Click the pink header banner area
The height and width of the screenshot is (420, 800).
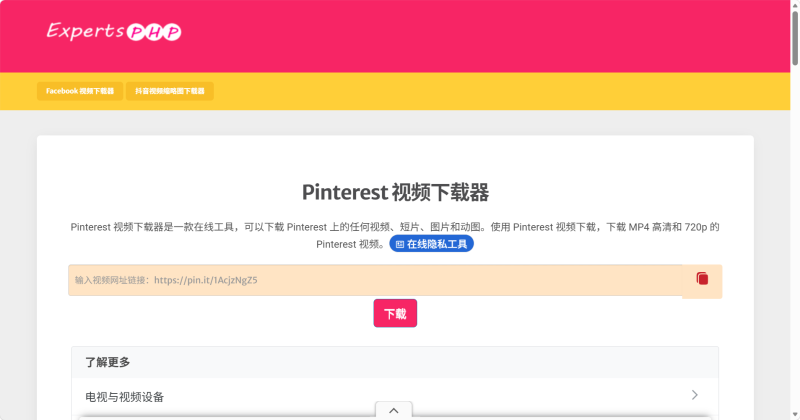pyautogui.click(x=500, y=35)
